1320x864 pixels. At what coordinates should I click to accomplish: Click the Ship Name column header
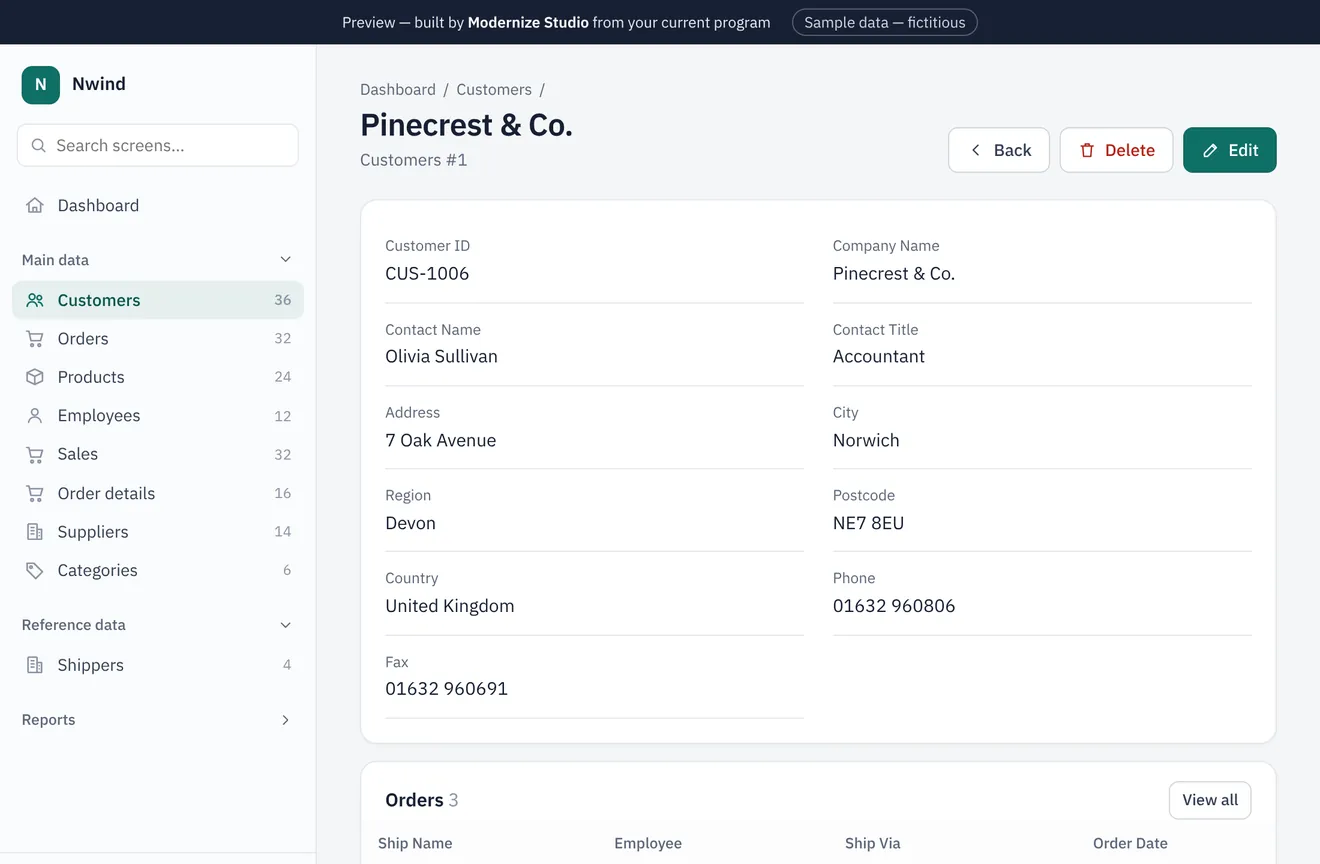click(415, 843)
